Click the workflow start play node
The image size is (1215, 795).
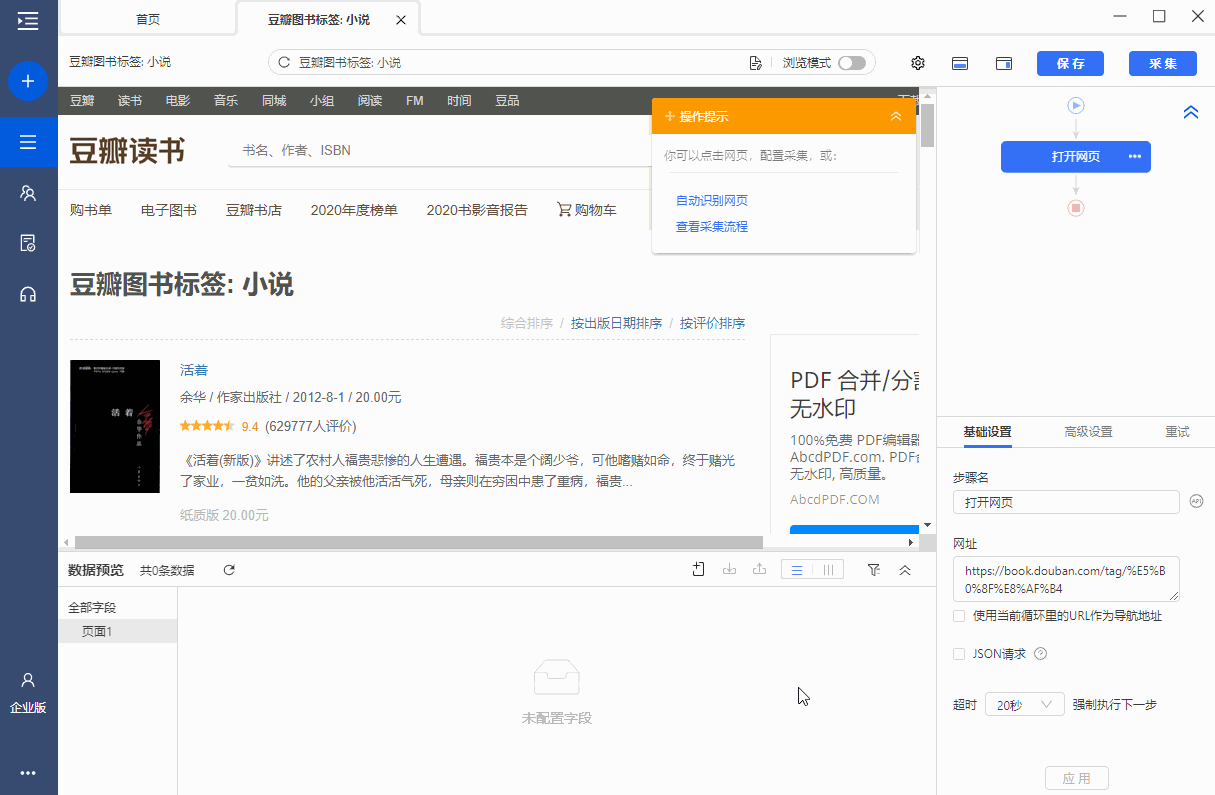[1076, 105]
